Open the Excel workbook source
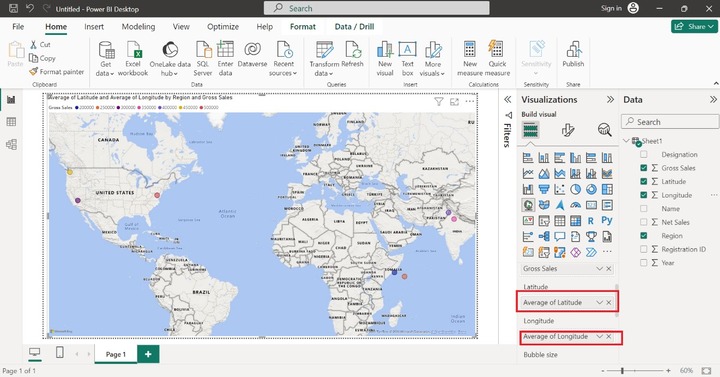 tap(133, 58)
